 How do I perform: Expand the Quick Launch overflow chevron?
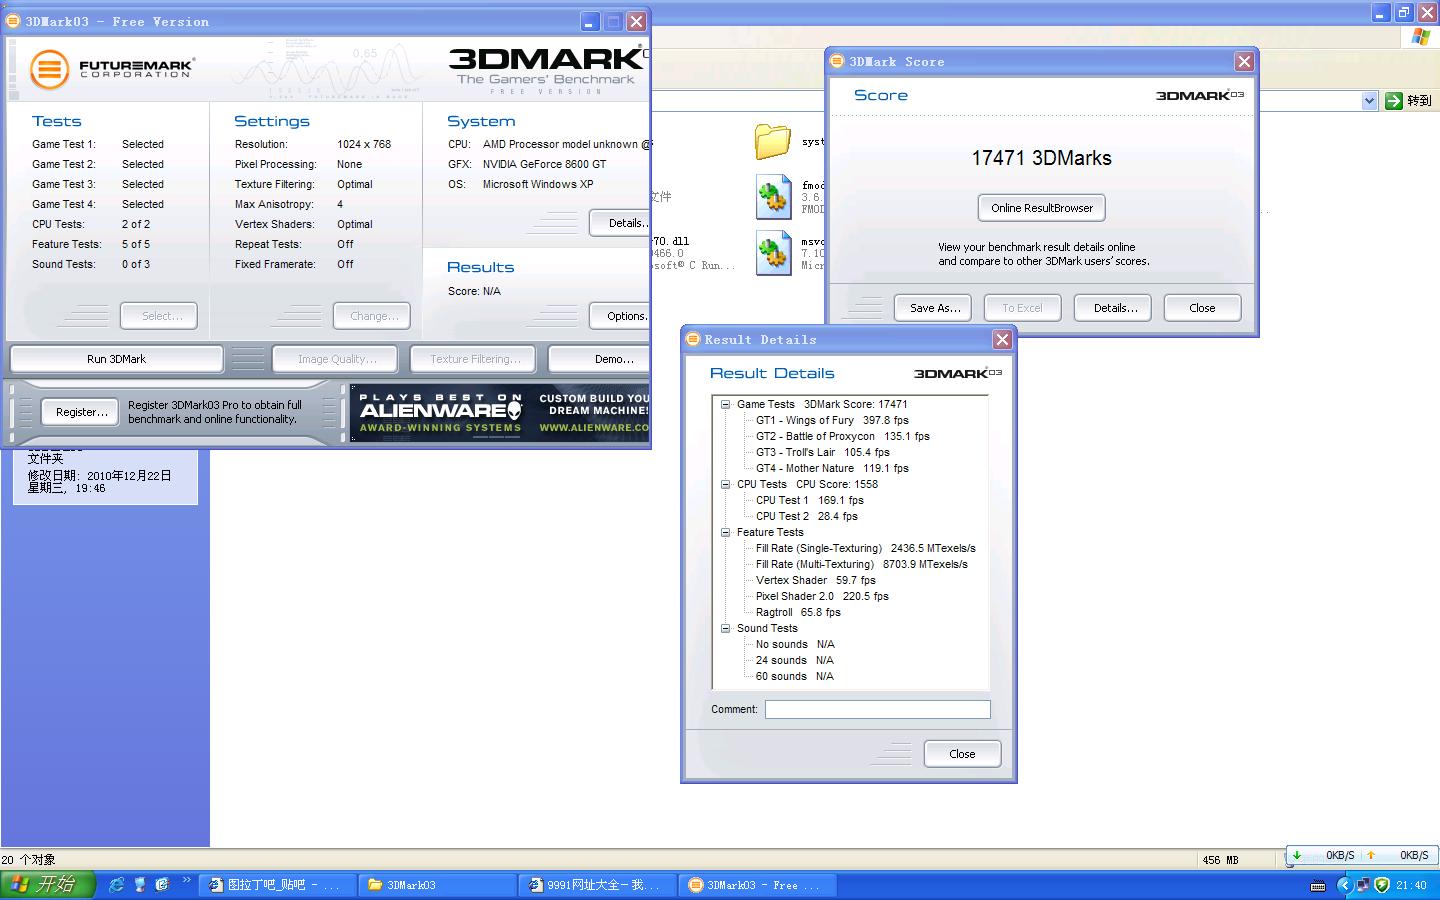click(186, 881)
